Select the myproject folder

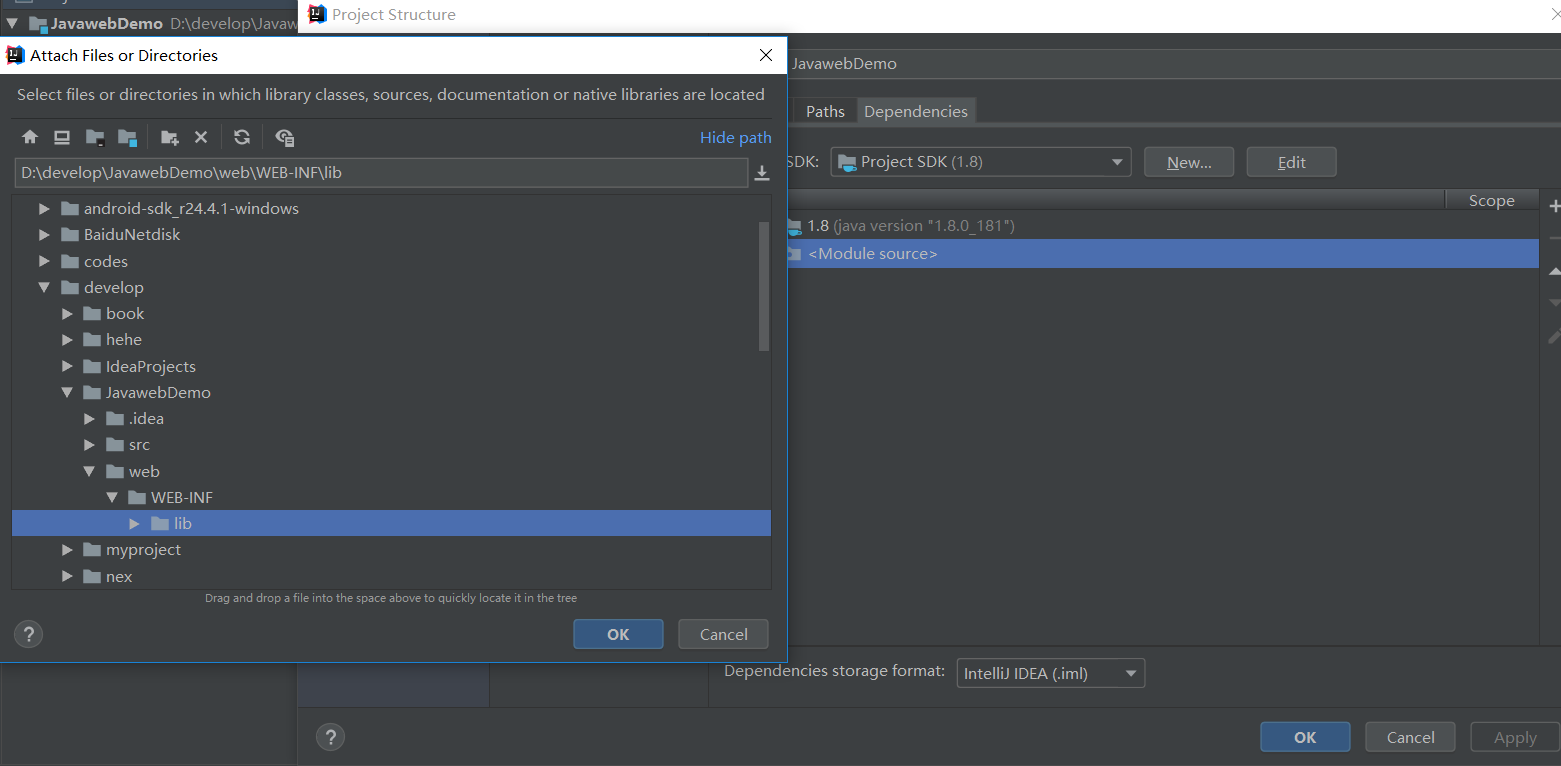(x=143, y=550)
